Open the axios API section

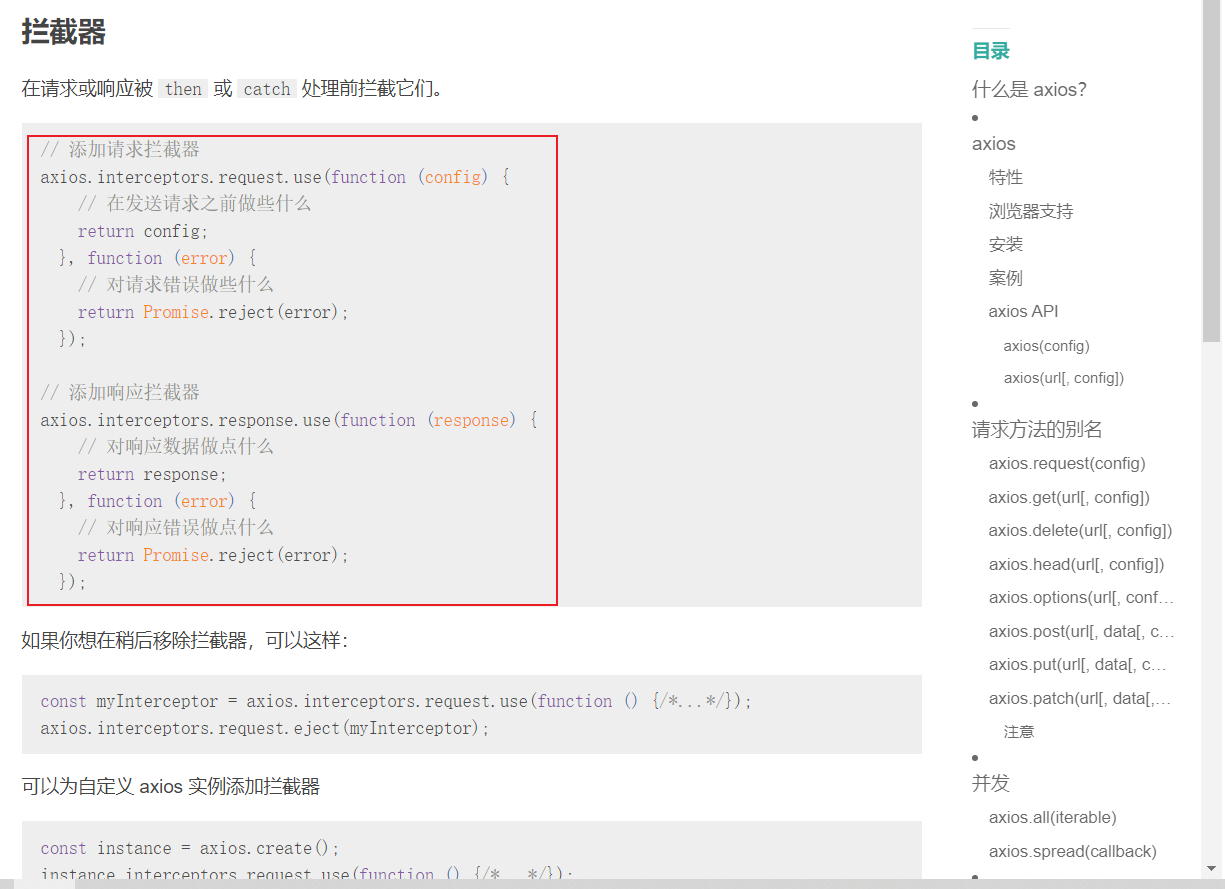1023,311
